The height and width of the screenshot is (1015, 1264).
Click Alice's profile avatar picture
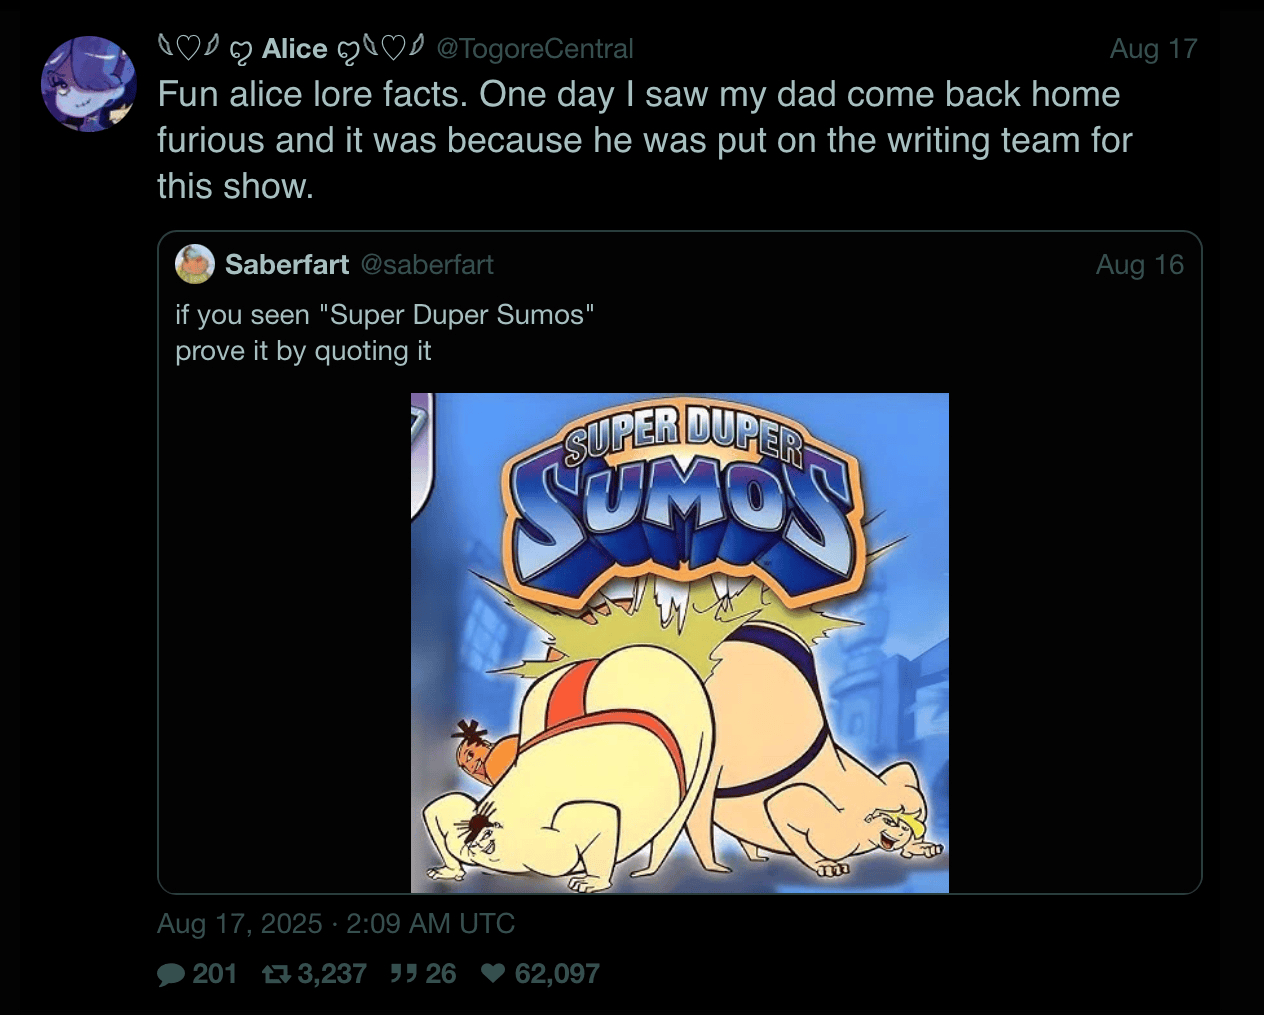pyautogui.click(x=88, y=84)
